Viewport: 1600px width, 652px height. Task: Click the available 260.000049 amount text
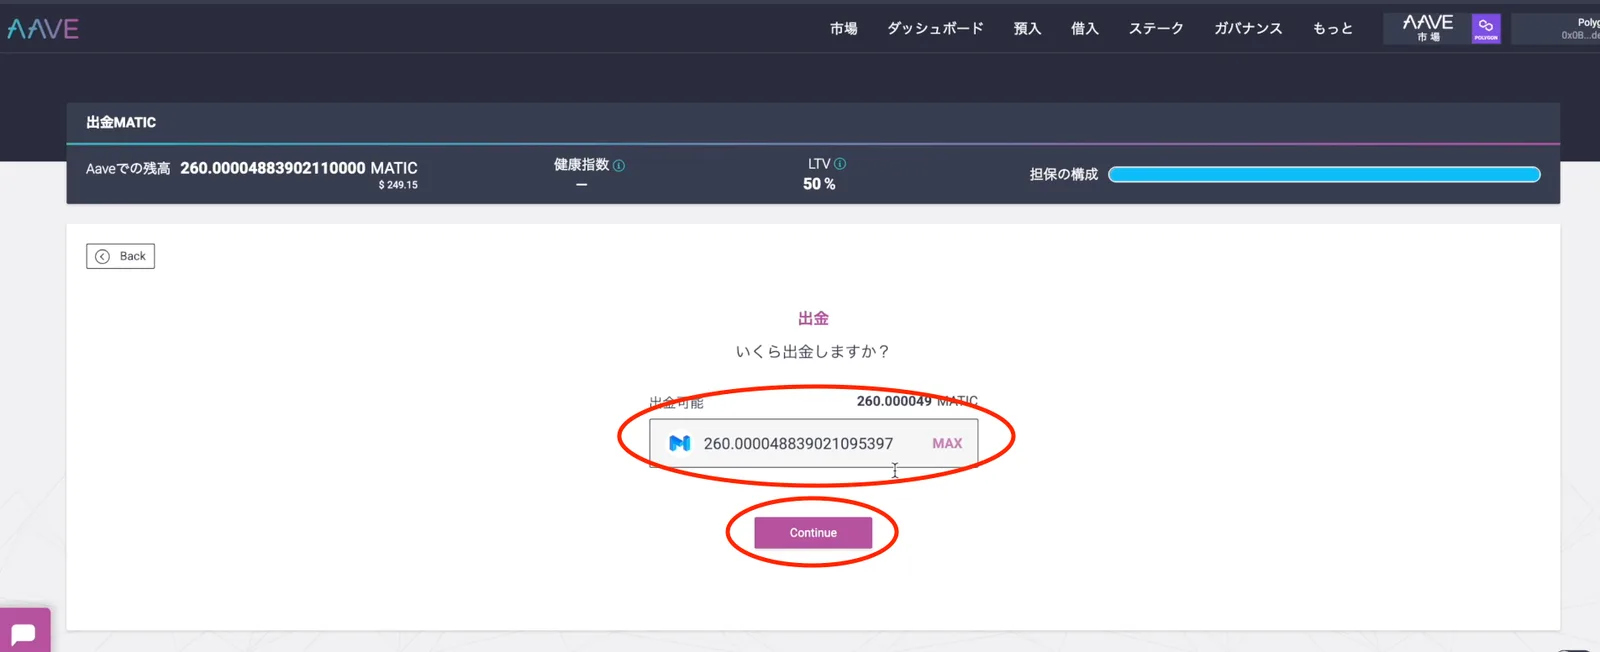click(x=894, y=401)
